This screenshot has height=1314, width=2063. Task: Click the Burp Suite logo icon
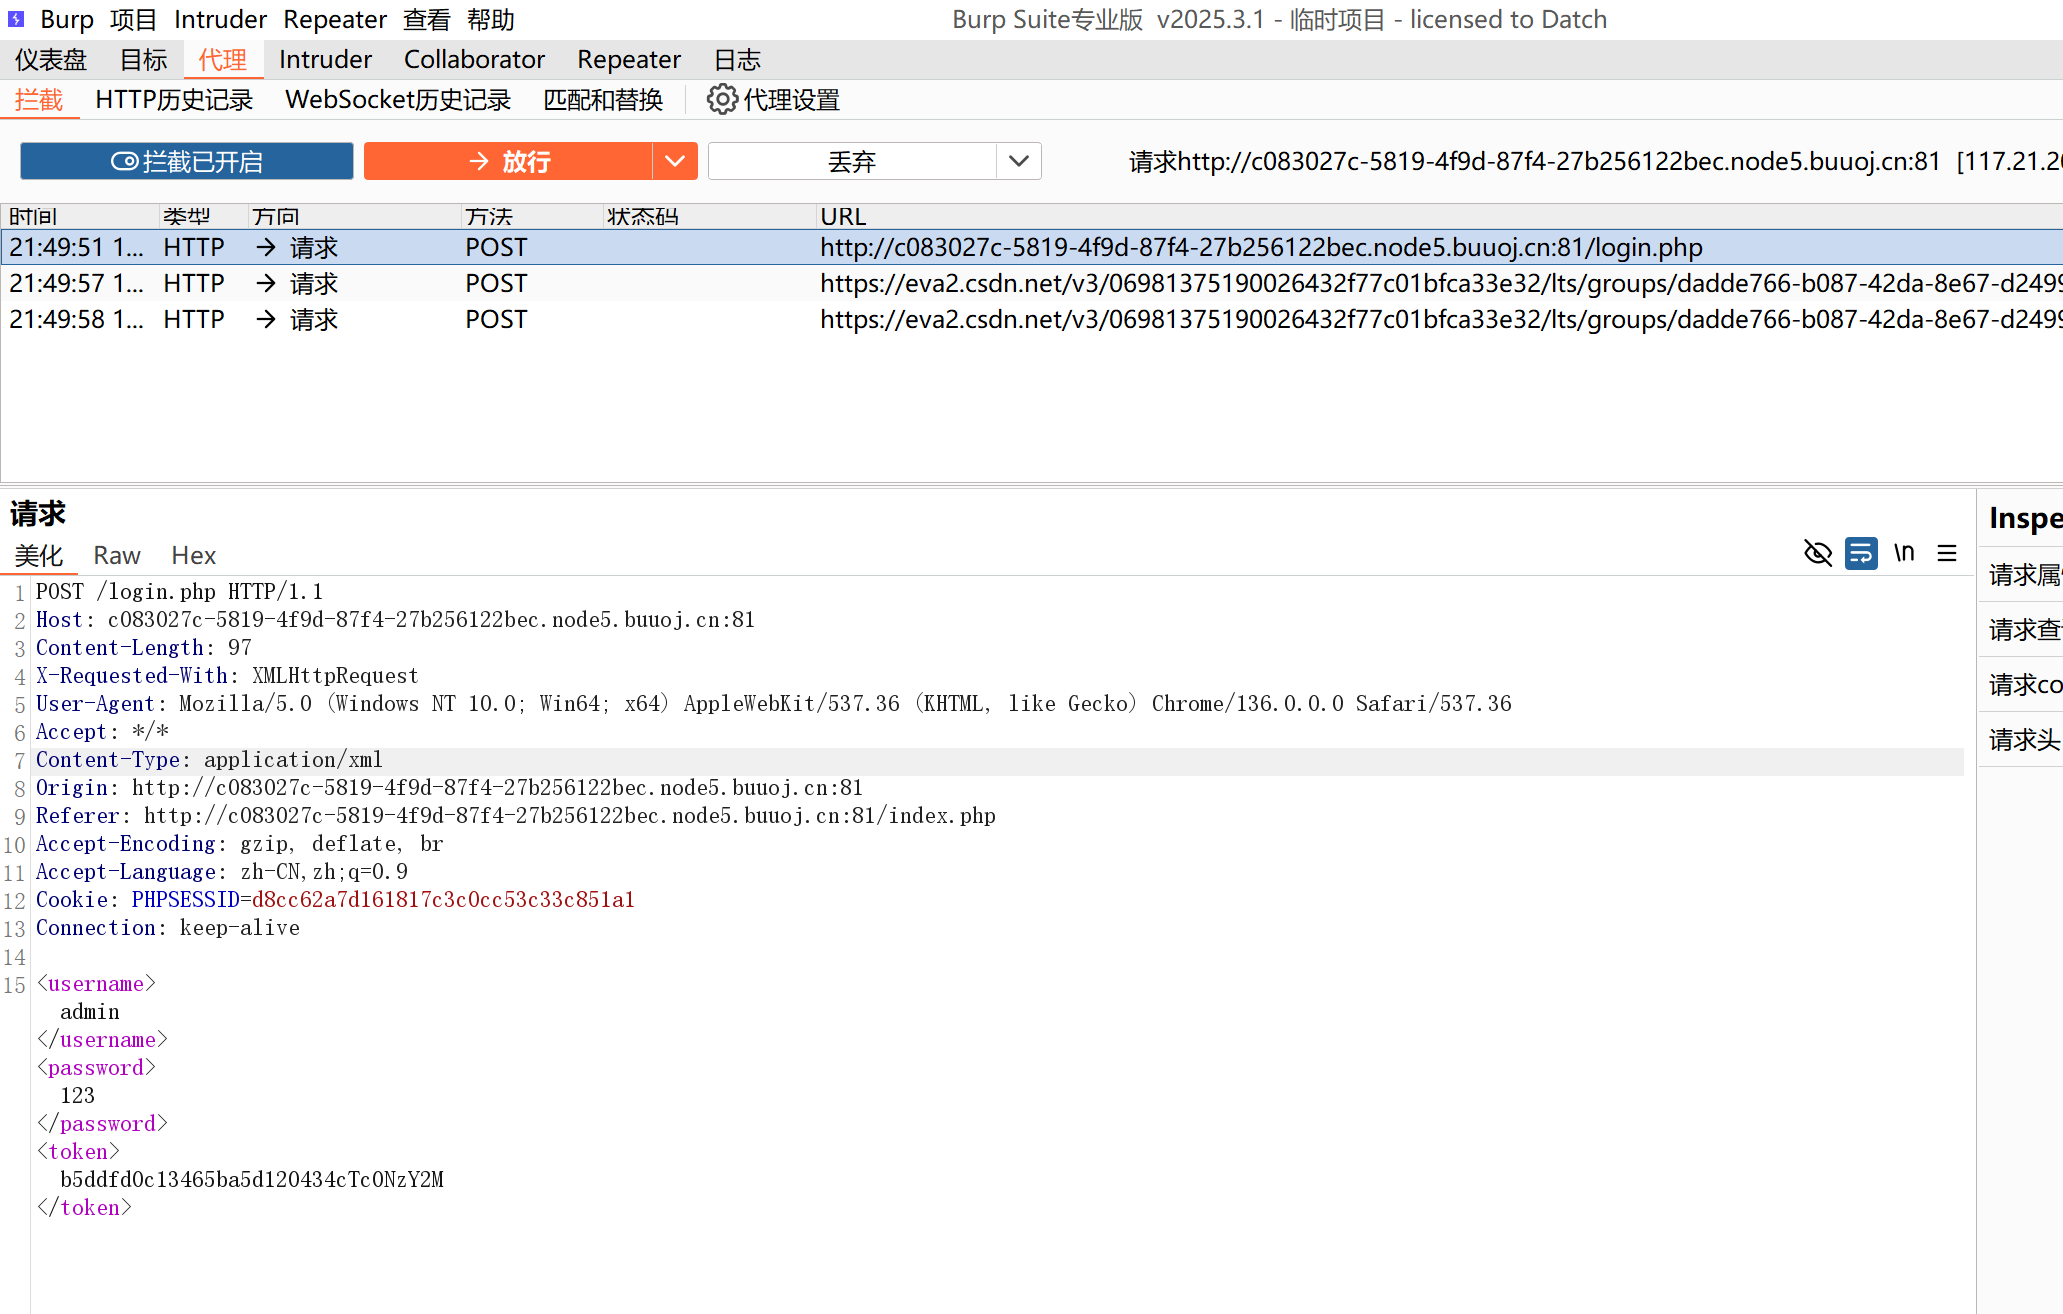16,19
